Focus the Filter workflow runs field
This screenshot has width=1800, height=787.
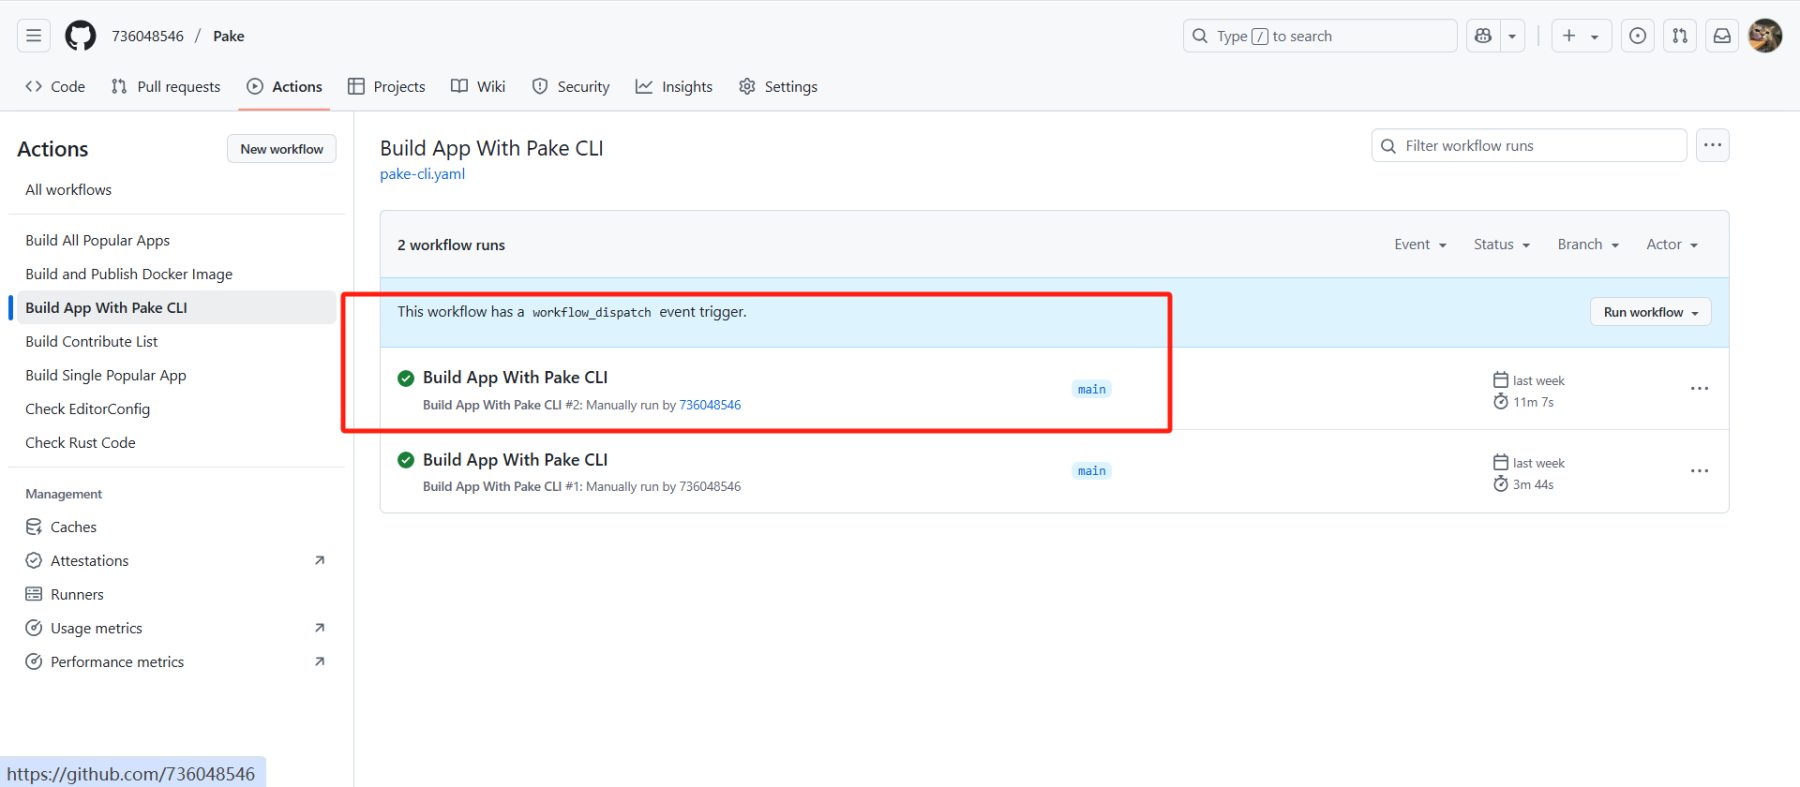pyautogui.click(x=1529, y=146)
